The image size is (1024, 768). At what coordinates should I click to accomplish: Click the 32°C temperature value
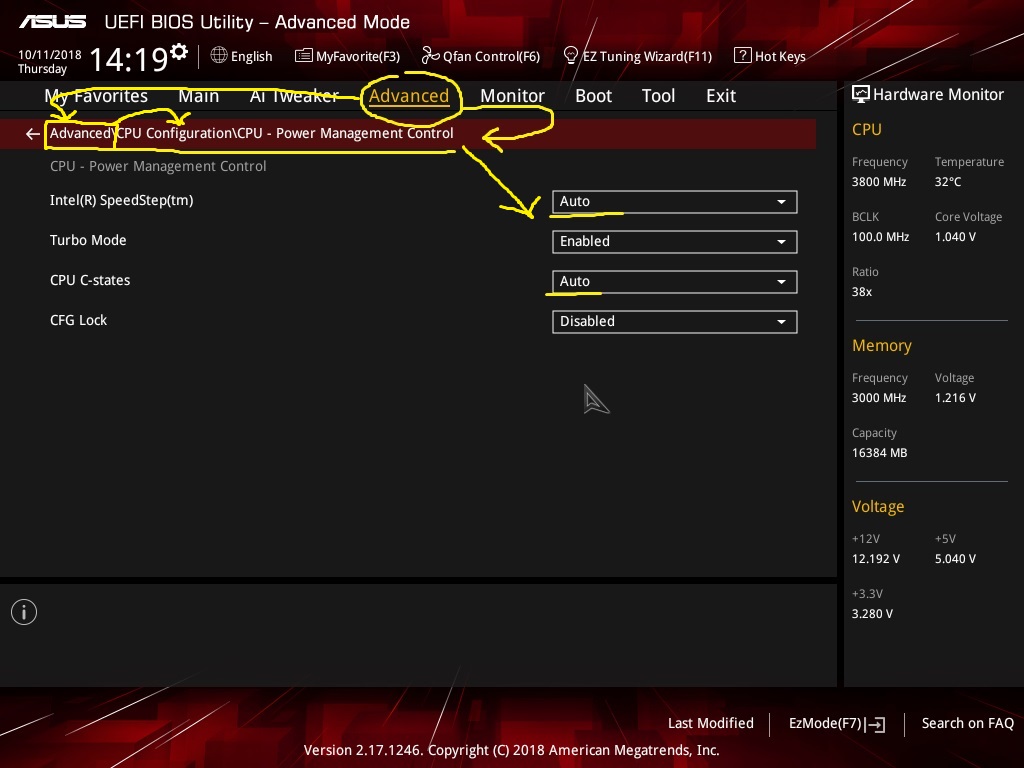point(948,182)
